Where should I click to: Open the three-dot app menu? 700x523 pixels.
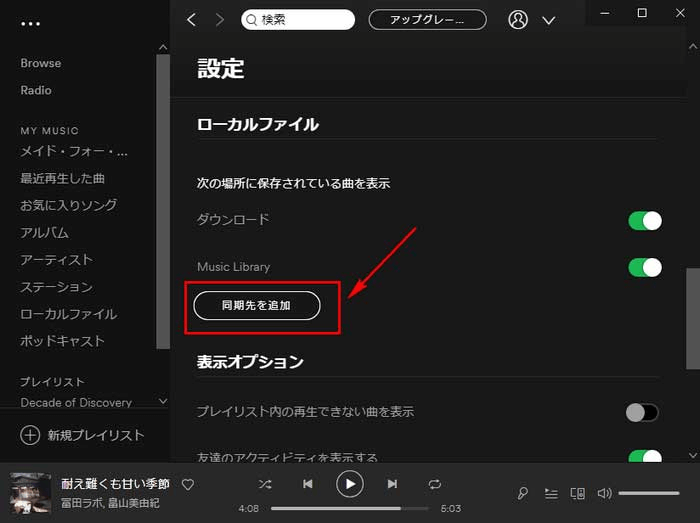pyautogui.click(x=30, y=24)
